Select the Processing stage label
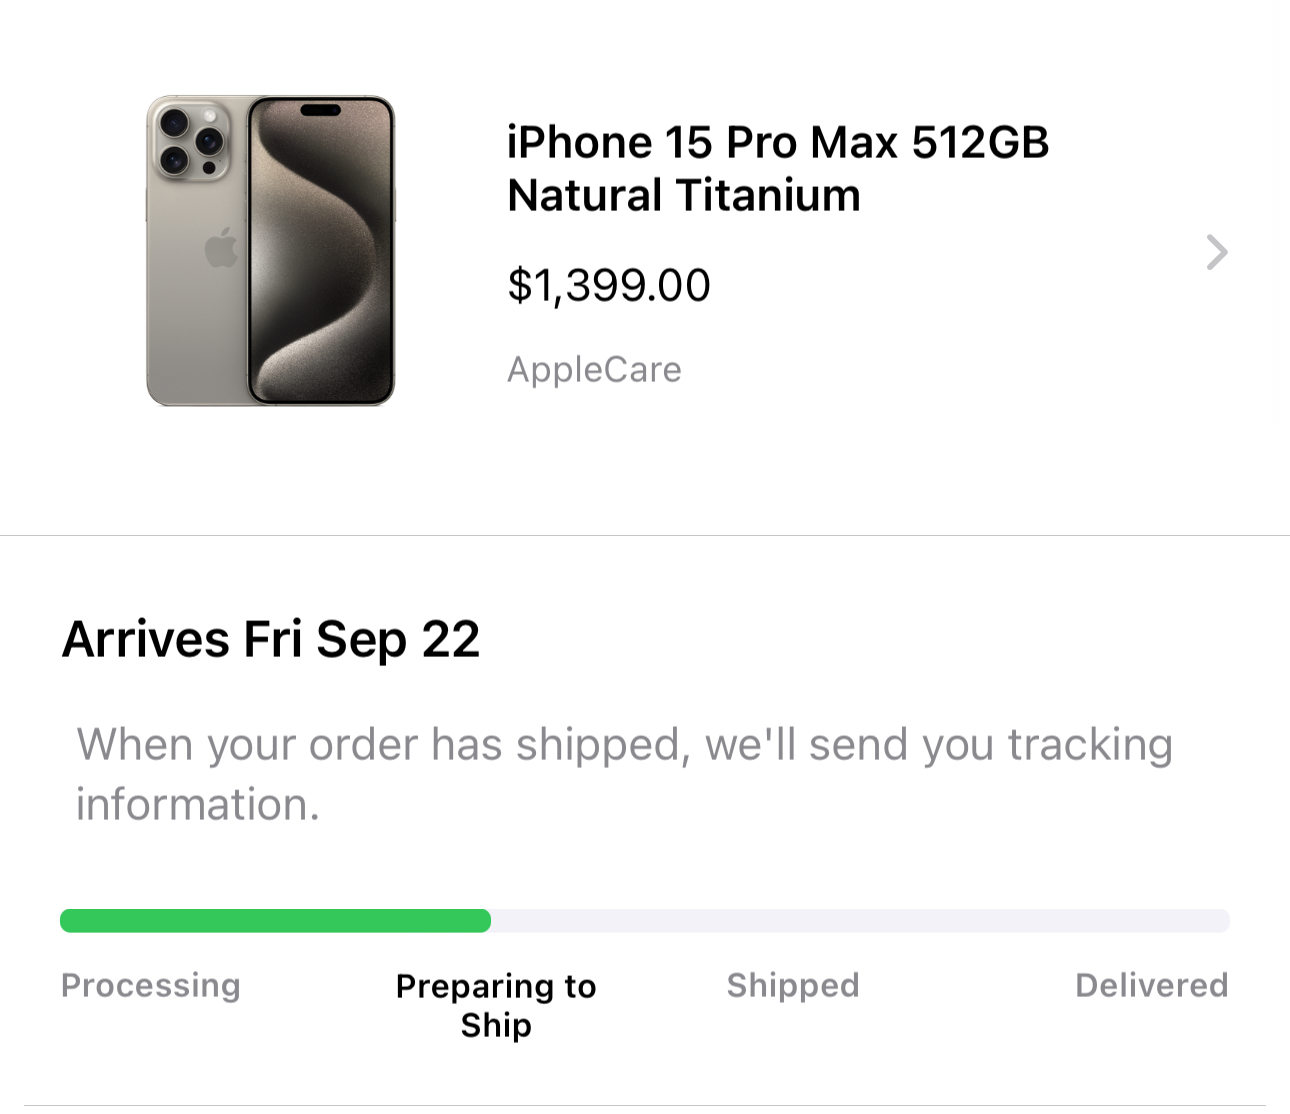1290x1114 pixels. pyautogui.click(x=151, y=985)
